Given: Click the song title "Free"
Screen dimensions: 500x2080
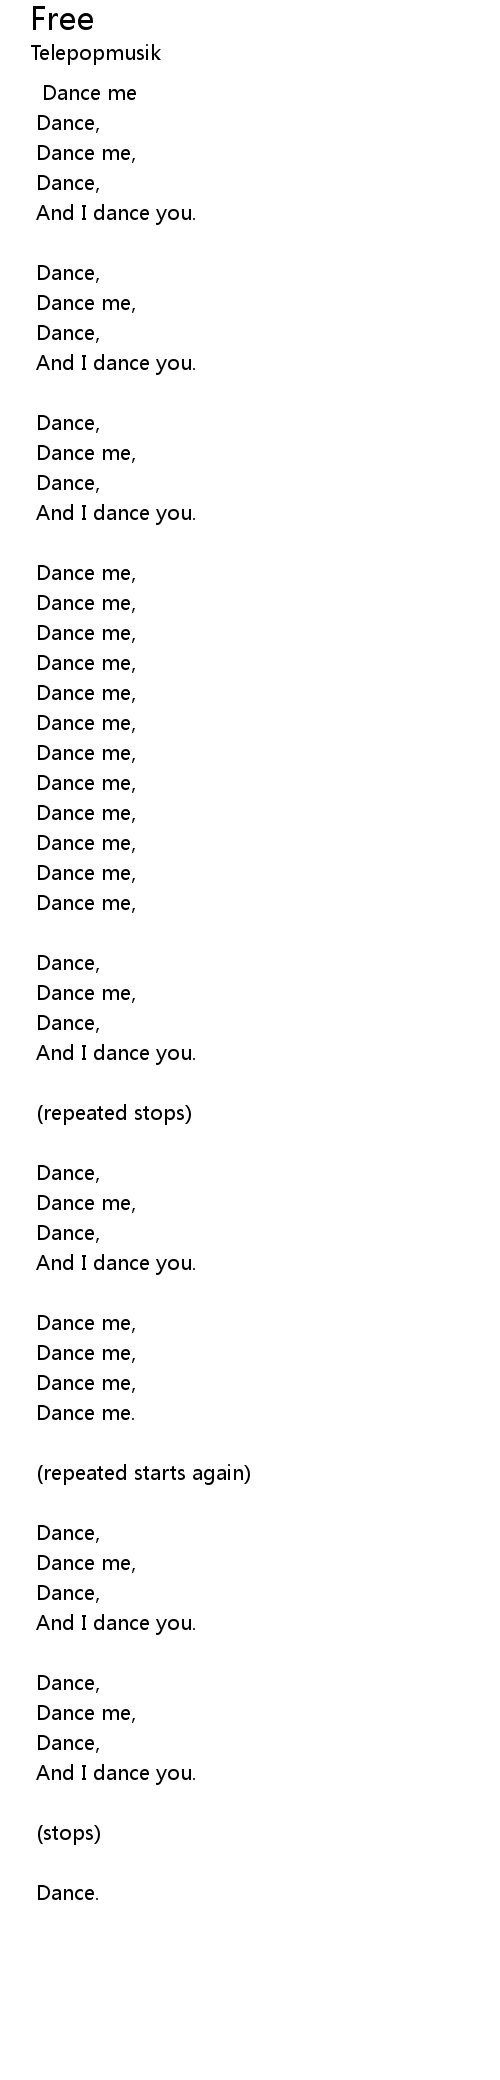Looking at the screenshot, I should 62,19.
